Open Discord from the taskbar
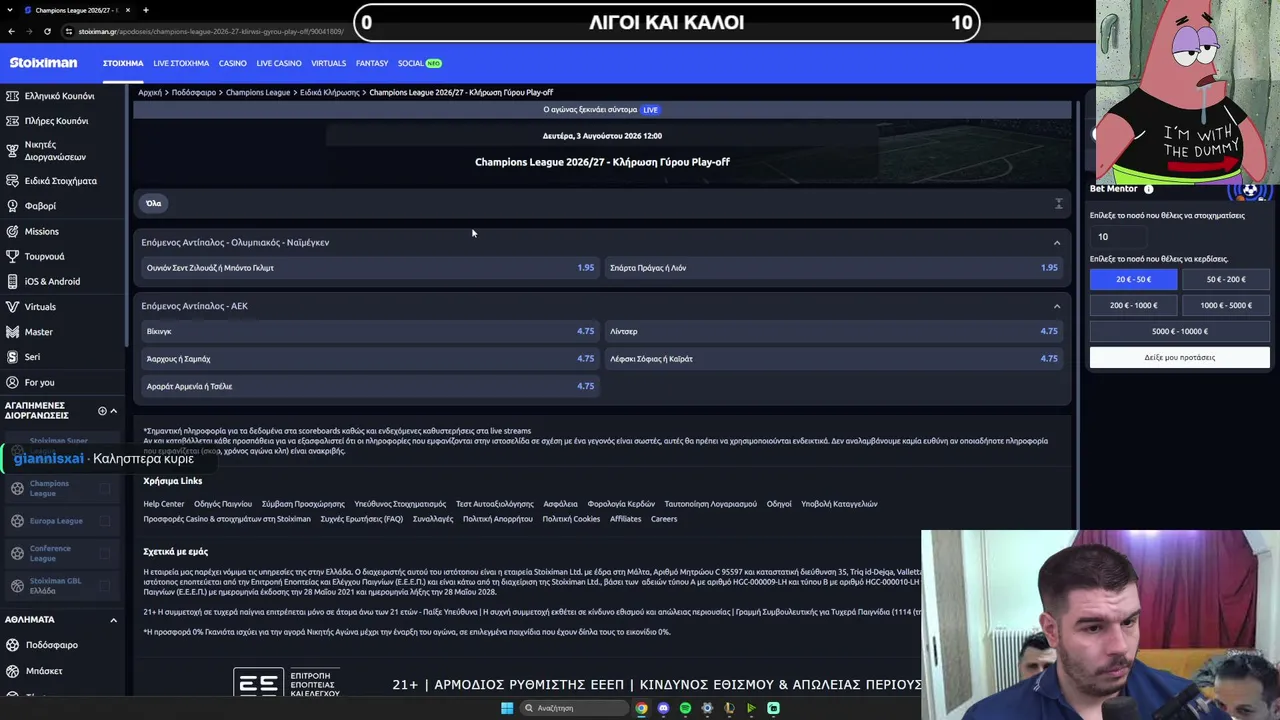The width and height of the screenshot is (1280, 720). (663, 708)
